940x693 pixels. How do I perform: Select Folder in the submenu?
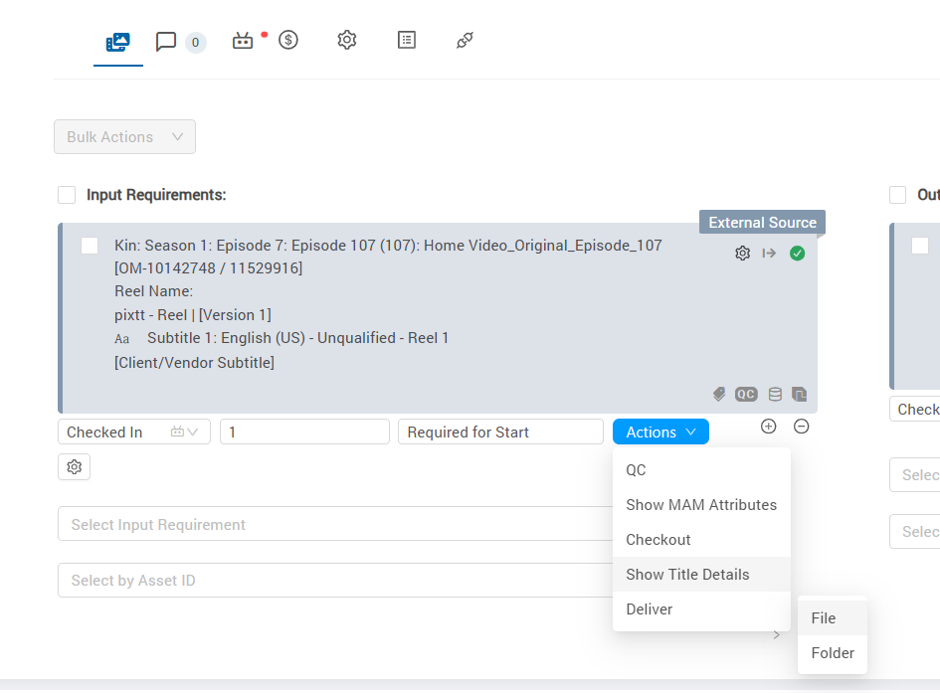pyautogui.click(x=833, y=653)
